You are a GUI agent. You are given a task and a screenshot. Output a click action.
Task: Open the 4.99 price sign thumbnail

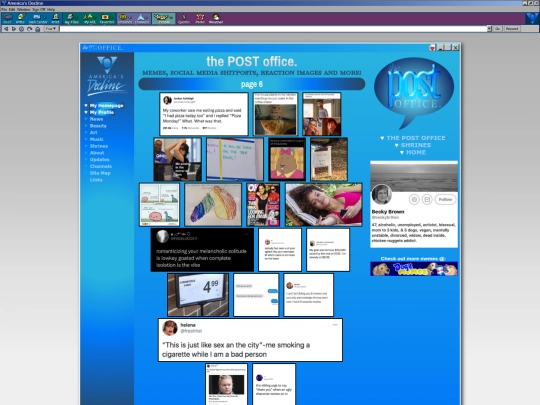(198, 295)
